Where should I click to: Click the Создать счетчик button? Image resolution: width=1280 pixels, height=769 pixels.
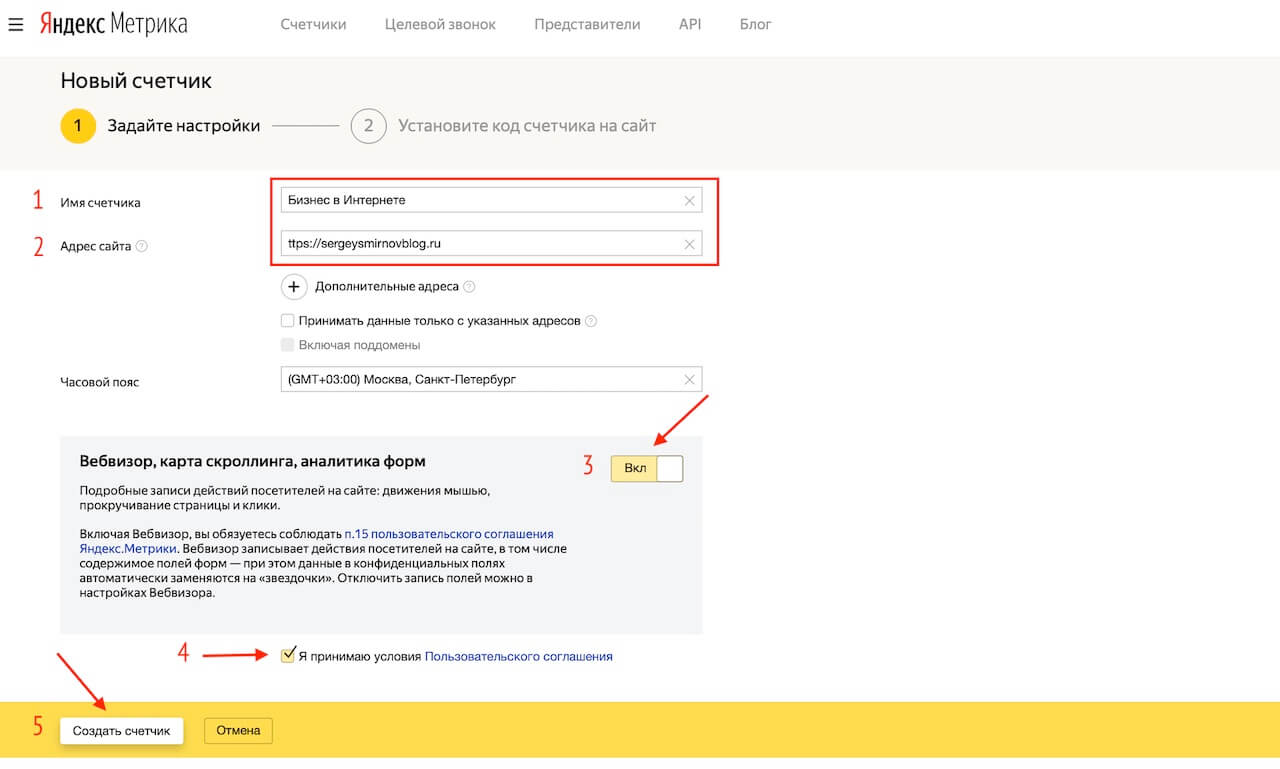[x=121, y=731]
